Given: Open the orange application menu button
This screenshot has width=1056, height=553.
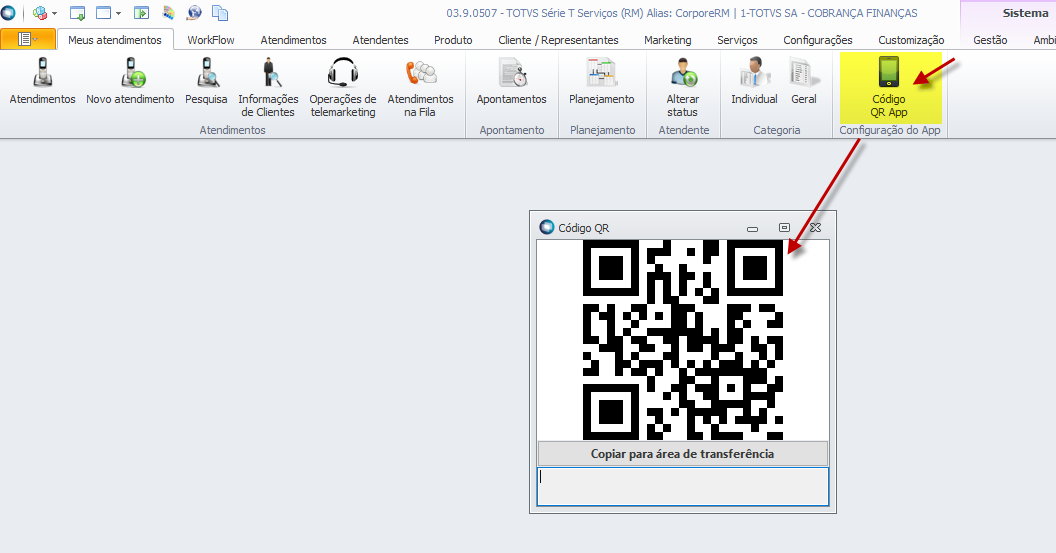Looking at the screenshot, I should coord(28,39).
